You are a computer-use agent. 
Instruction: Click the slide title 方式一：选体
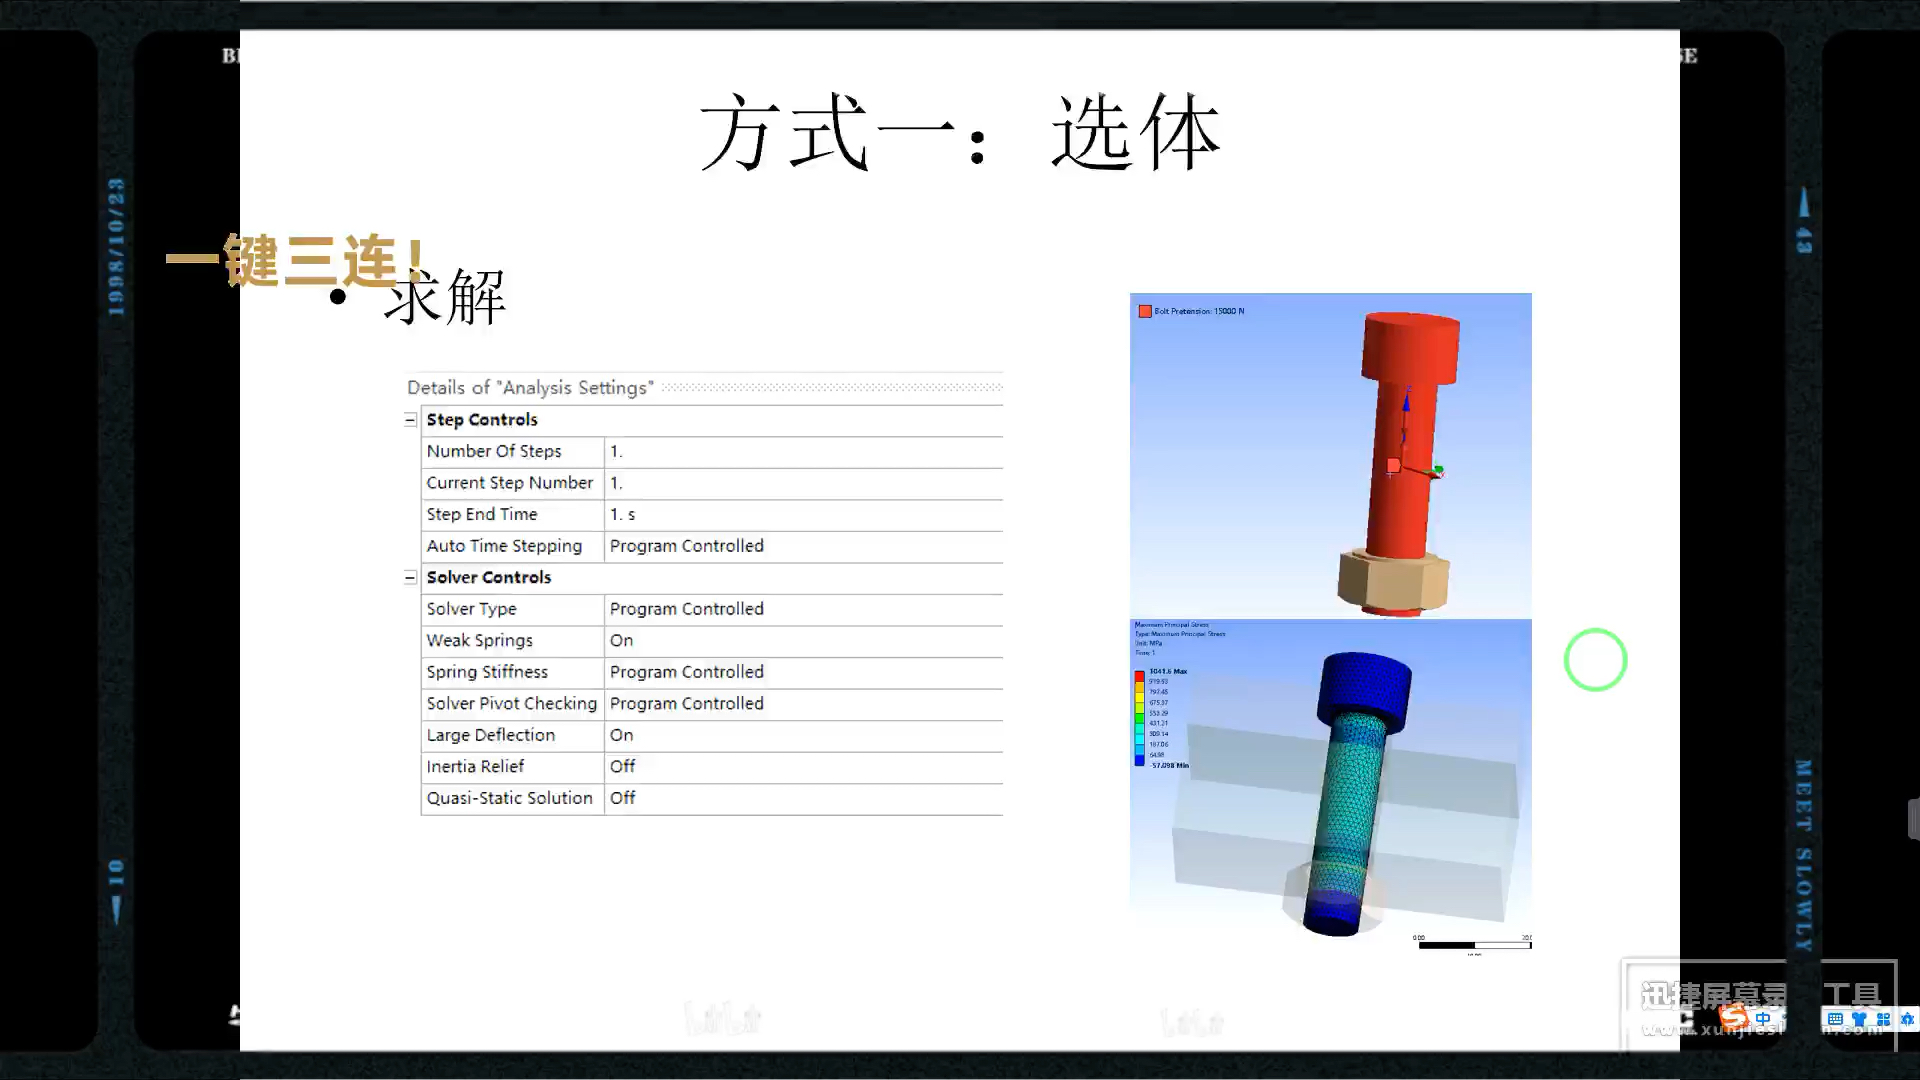click(x=960, y=133)
